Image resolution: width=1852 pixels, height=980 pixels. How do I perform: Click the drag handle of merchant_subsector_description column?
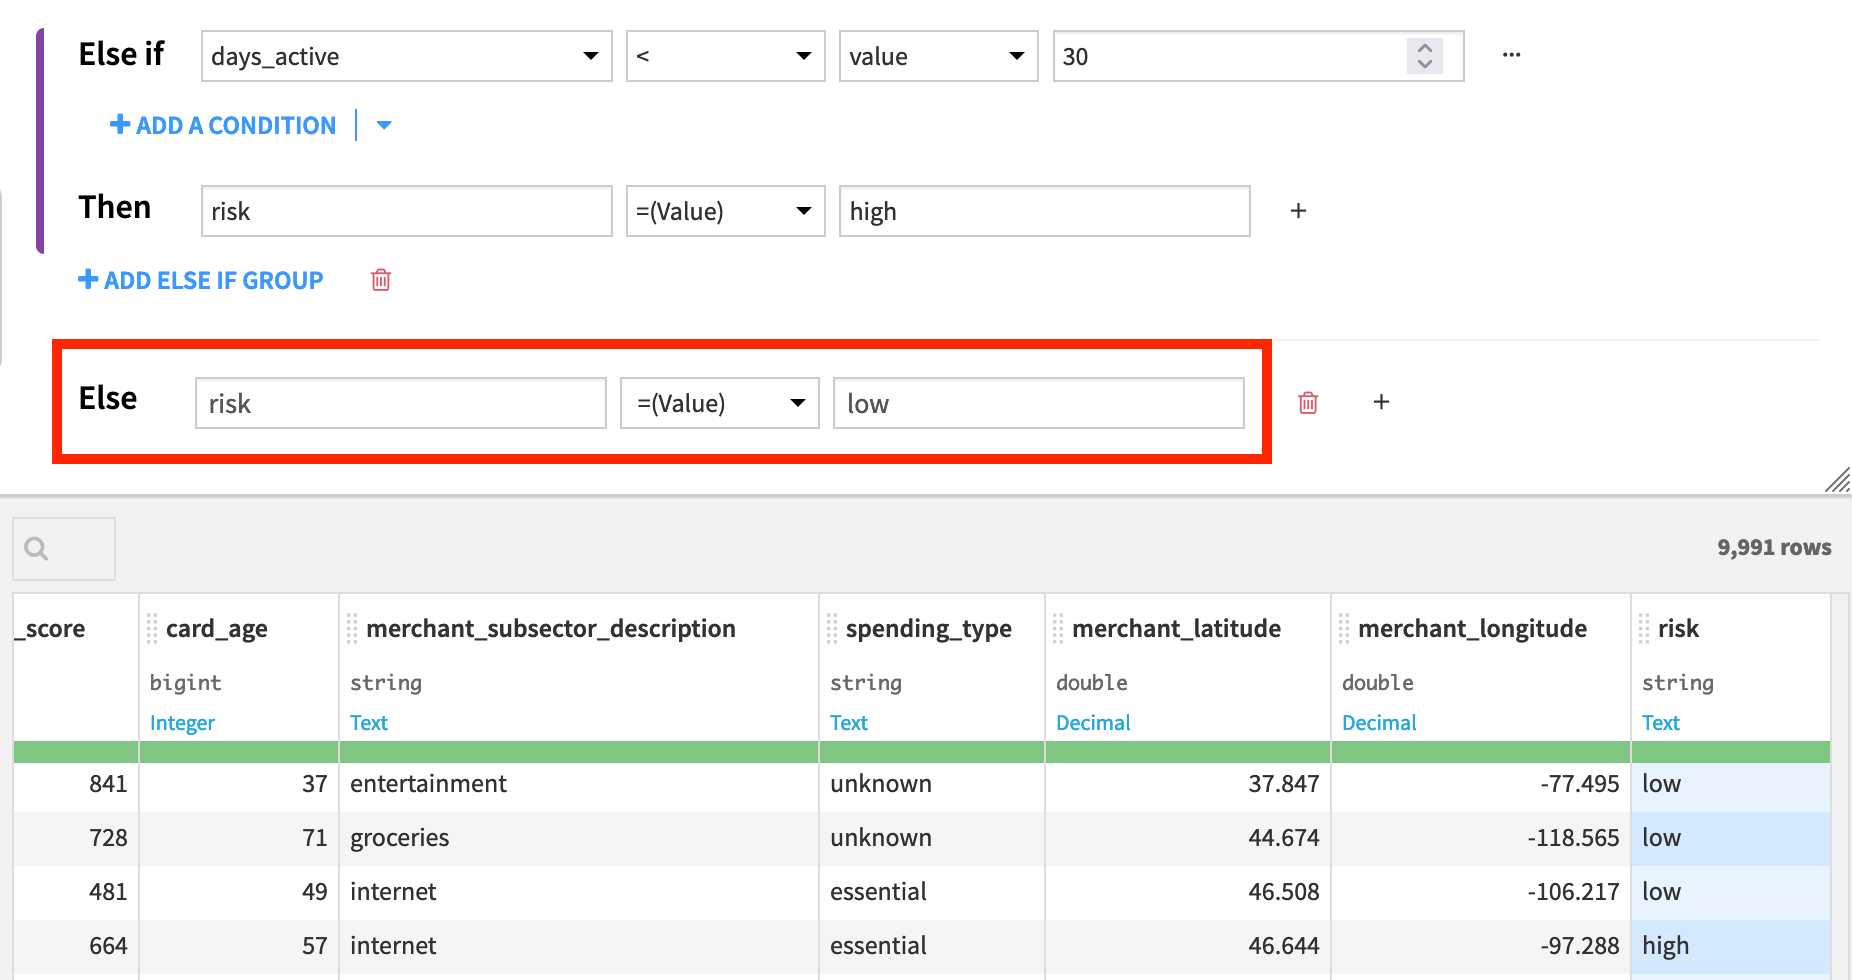point(352,629)
